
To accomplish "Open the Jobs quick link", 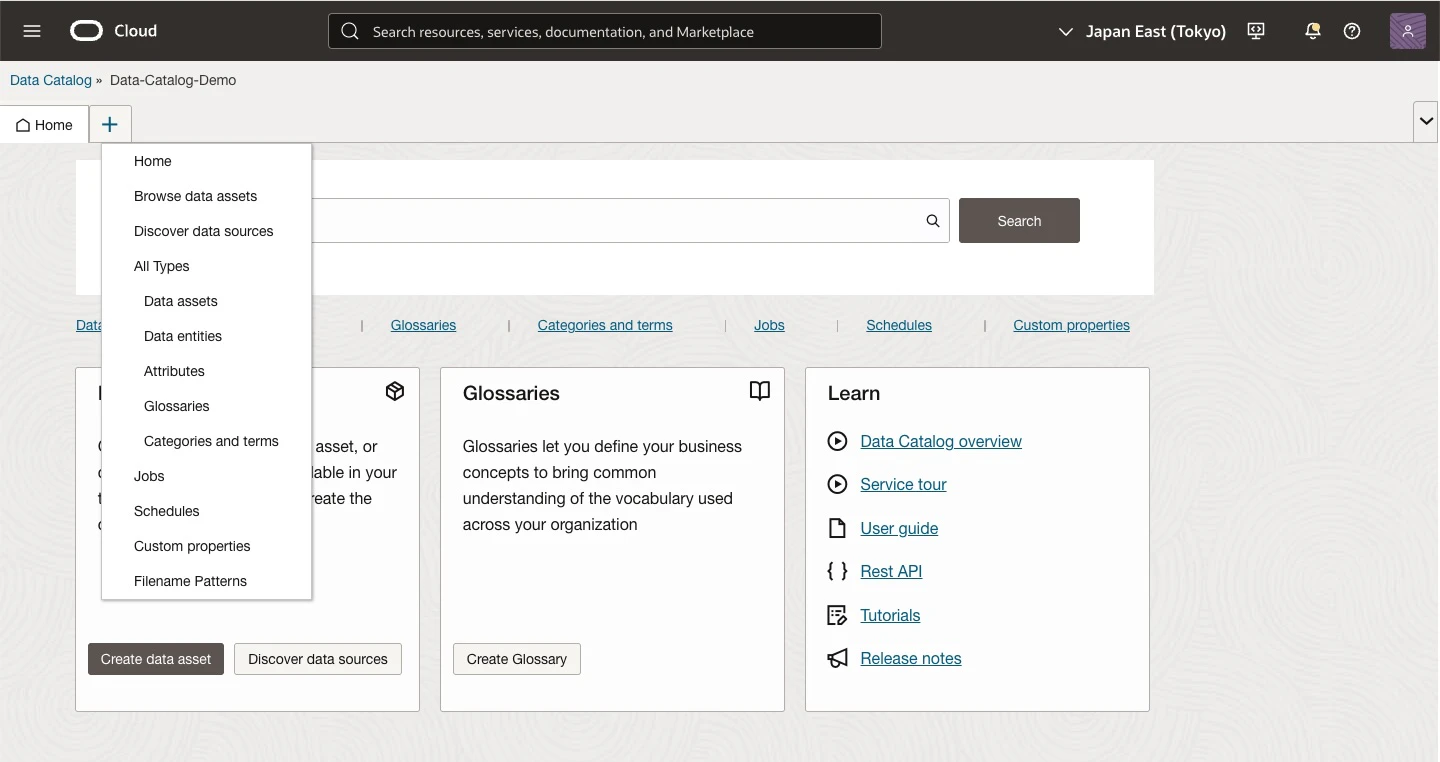I will 769,325.
